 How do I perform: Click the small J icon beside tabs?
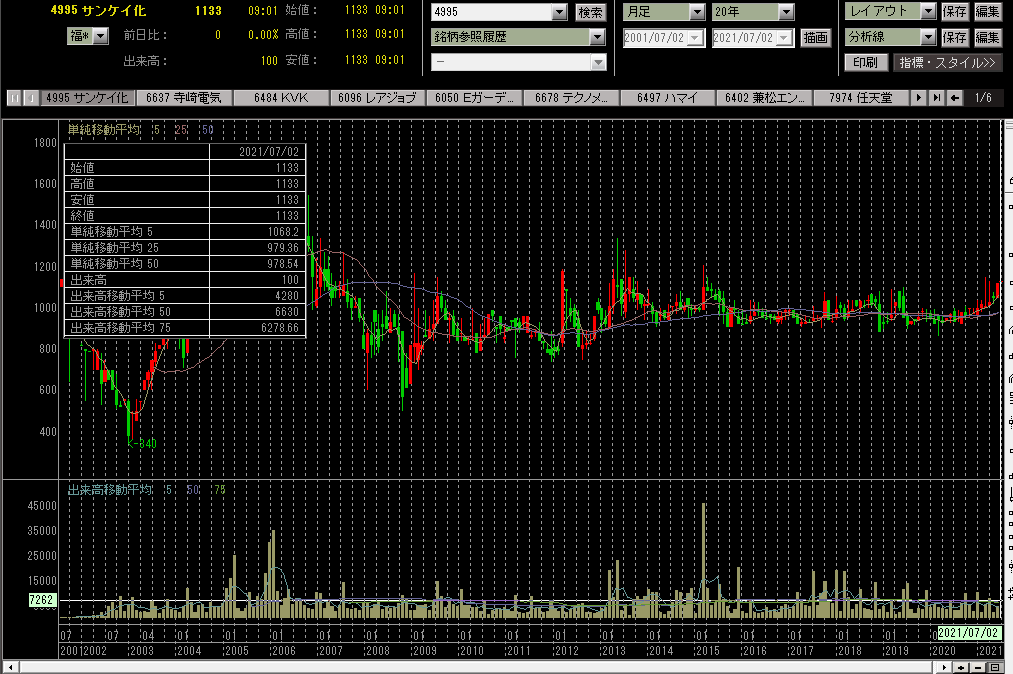31,98
